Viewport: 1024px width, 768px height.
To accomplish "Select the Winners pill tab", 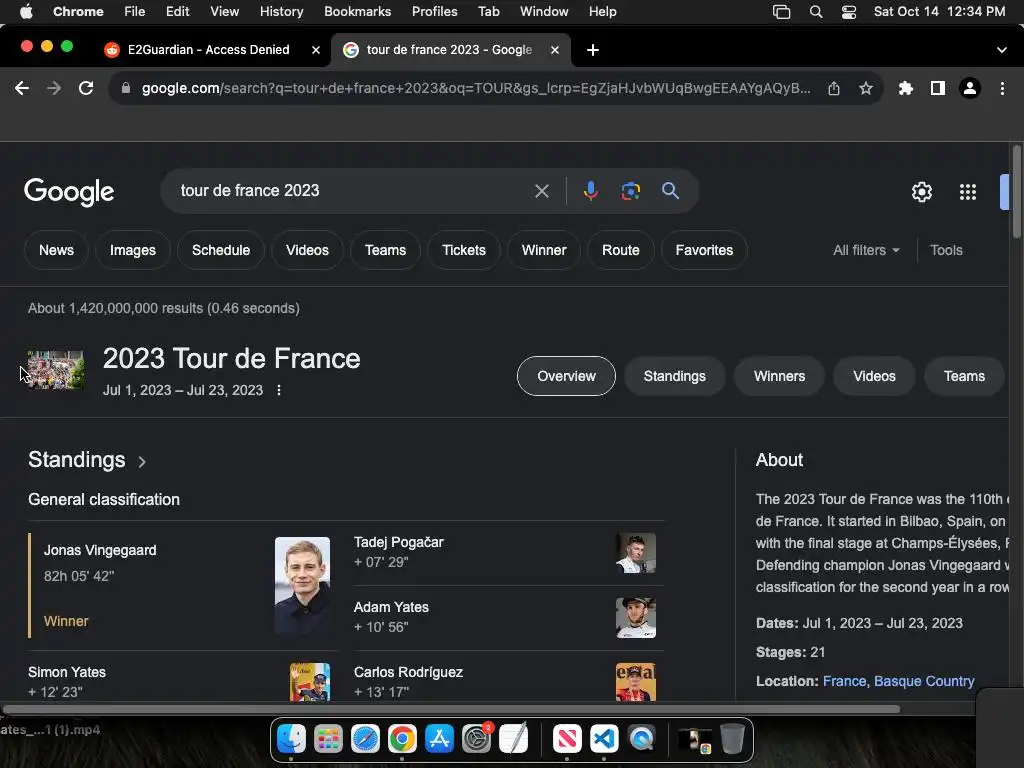I will (x=779, y=376).
